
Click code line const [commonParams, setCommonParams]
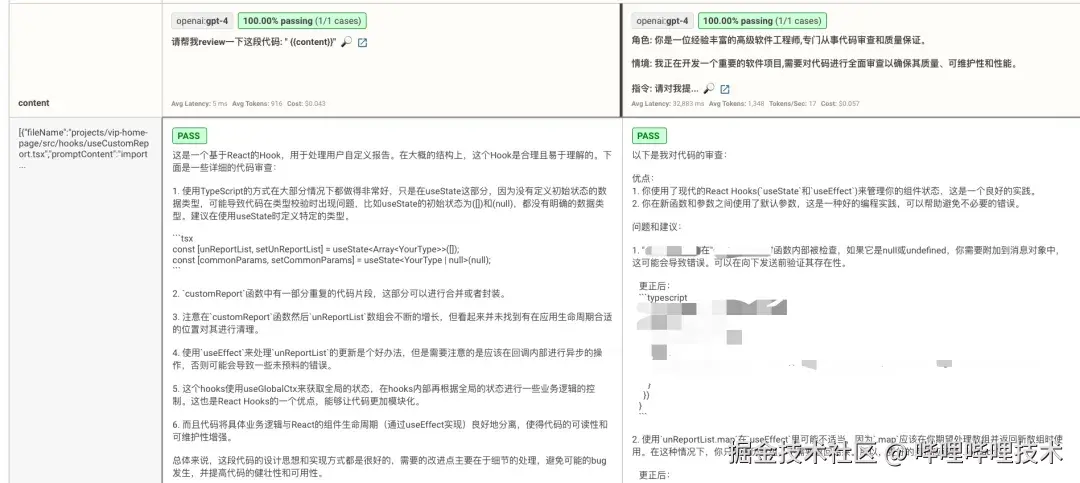pos(331,260)
